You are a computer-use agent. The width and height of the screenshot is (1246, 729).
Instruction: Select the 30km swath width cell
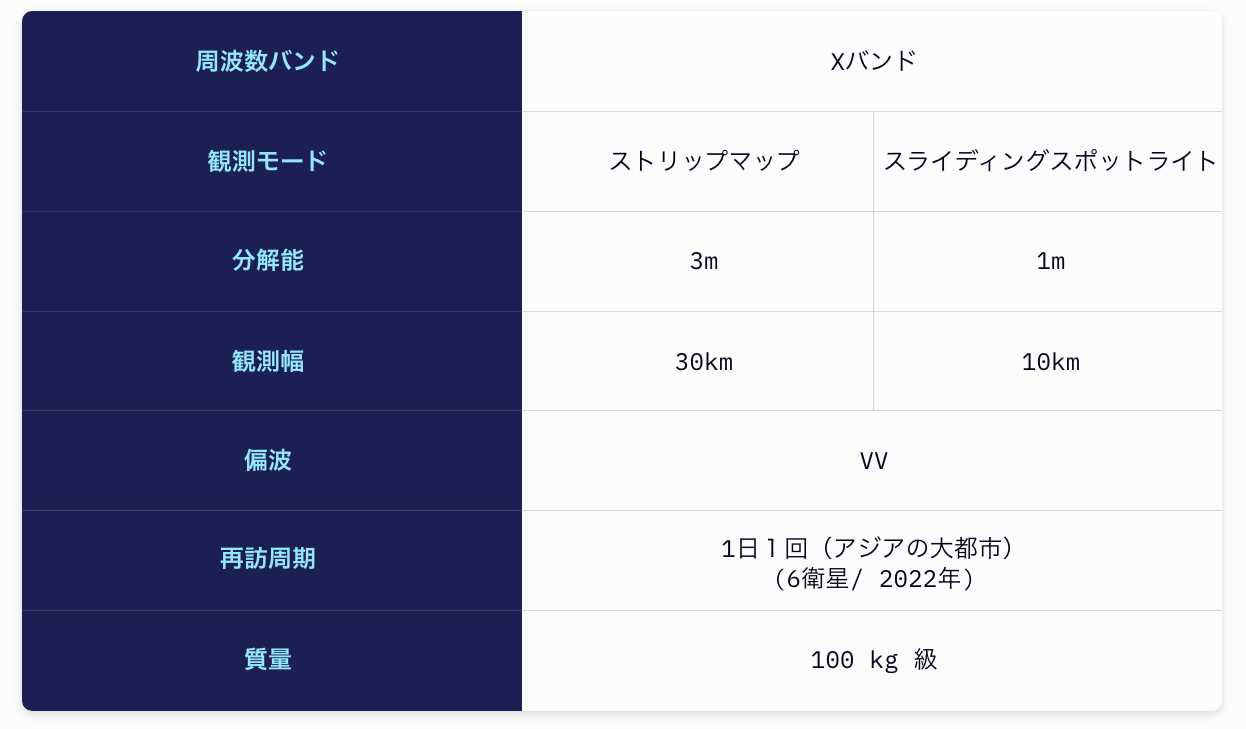(697, 361)
